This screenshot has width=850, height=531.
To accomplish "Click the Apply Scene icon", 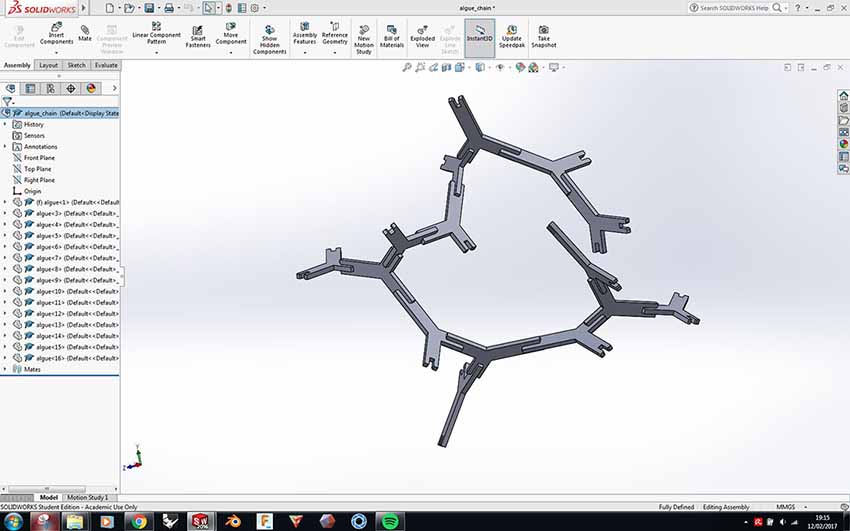I will (x=533, y=67).
